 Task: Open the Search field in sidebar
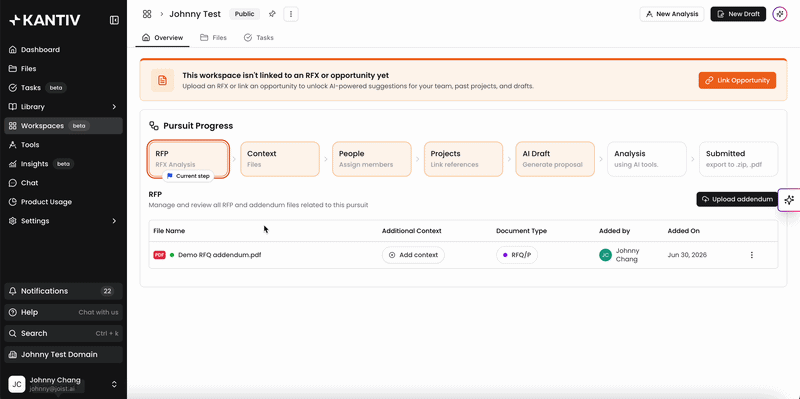point(63,333)
